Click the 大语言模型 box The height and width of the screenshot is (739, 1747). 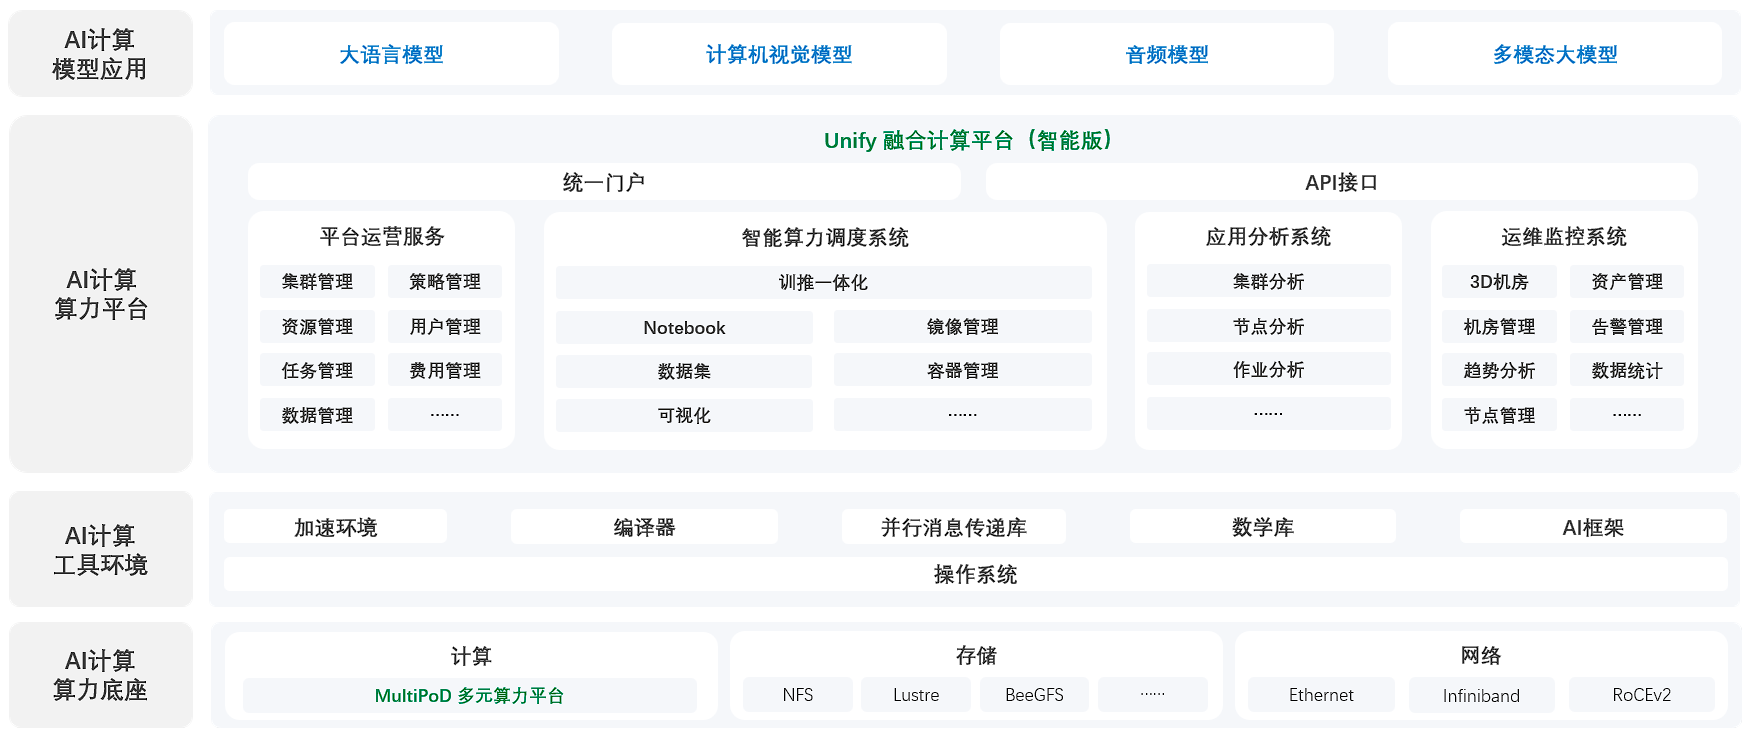[391, 54]
